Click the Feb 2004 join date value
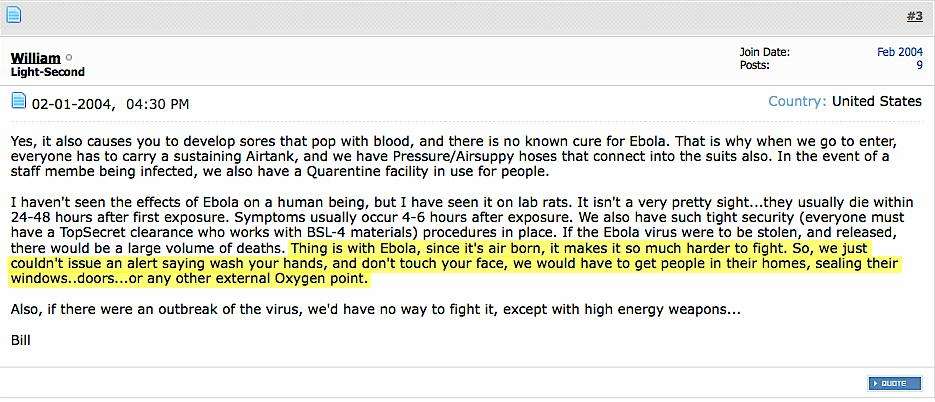 click(x=900, y=52)
